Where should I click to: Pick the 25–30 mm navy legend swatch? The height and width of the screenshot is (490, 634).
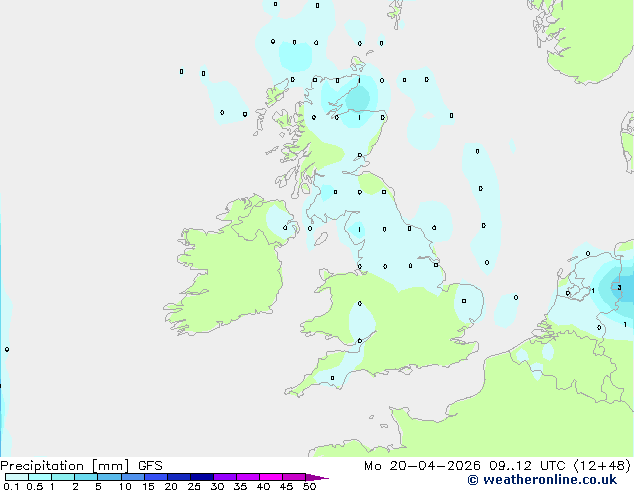pos(202,477)
